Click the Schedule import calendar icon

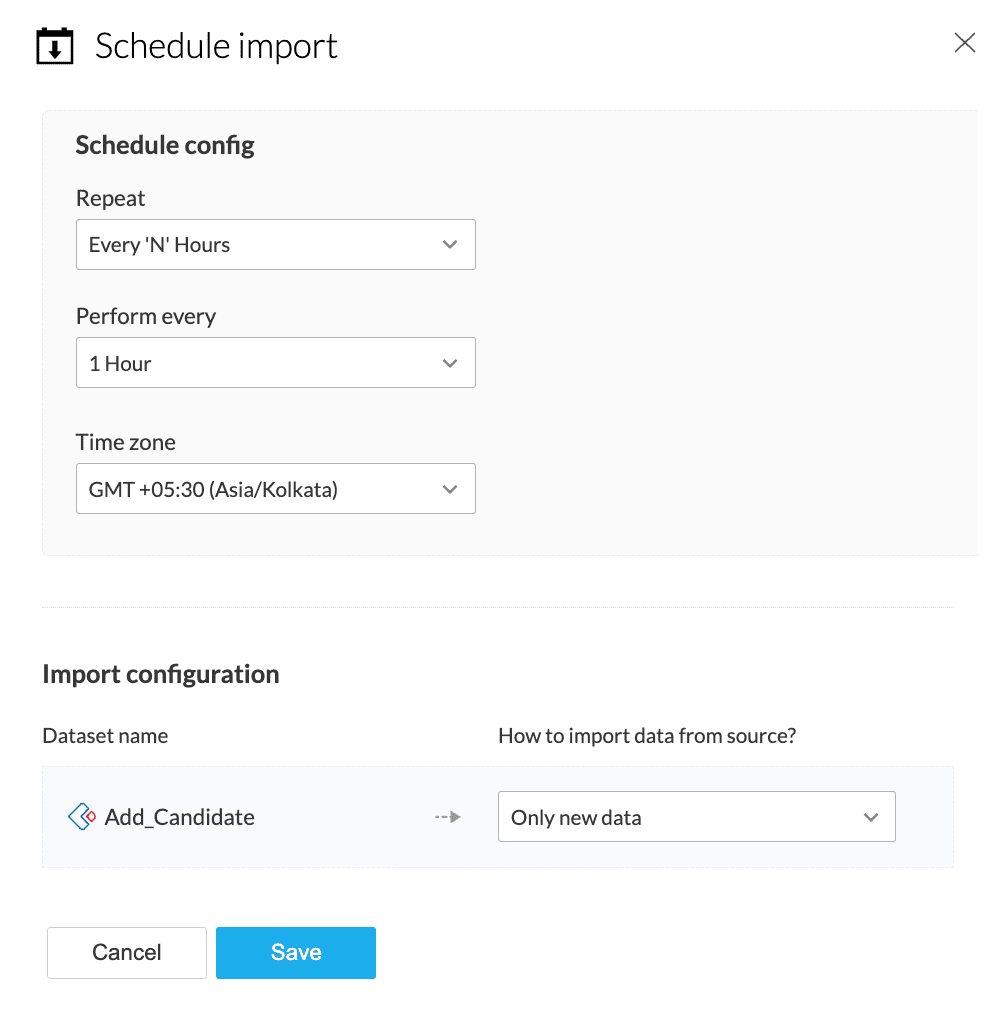click(55, 47)
